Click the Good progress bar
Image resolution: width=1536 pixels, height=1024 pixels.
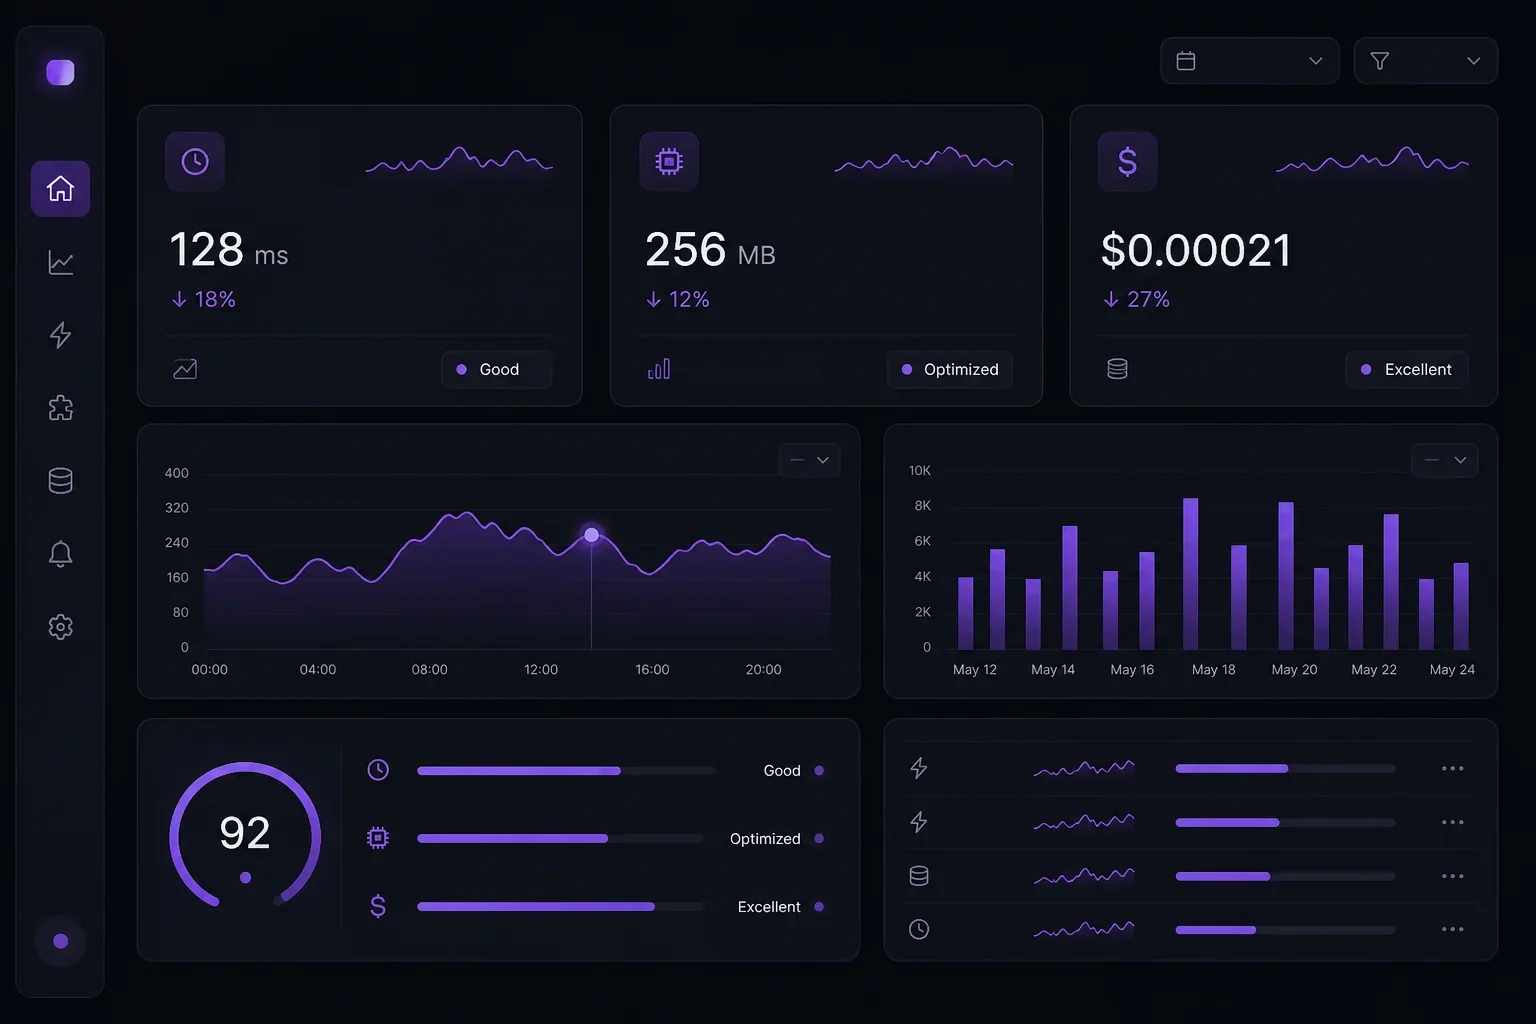(566, 771)
